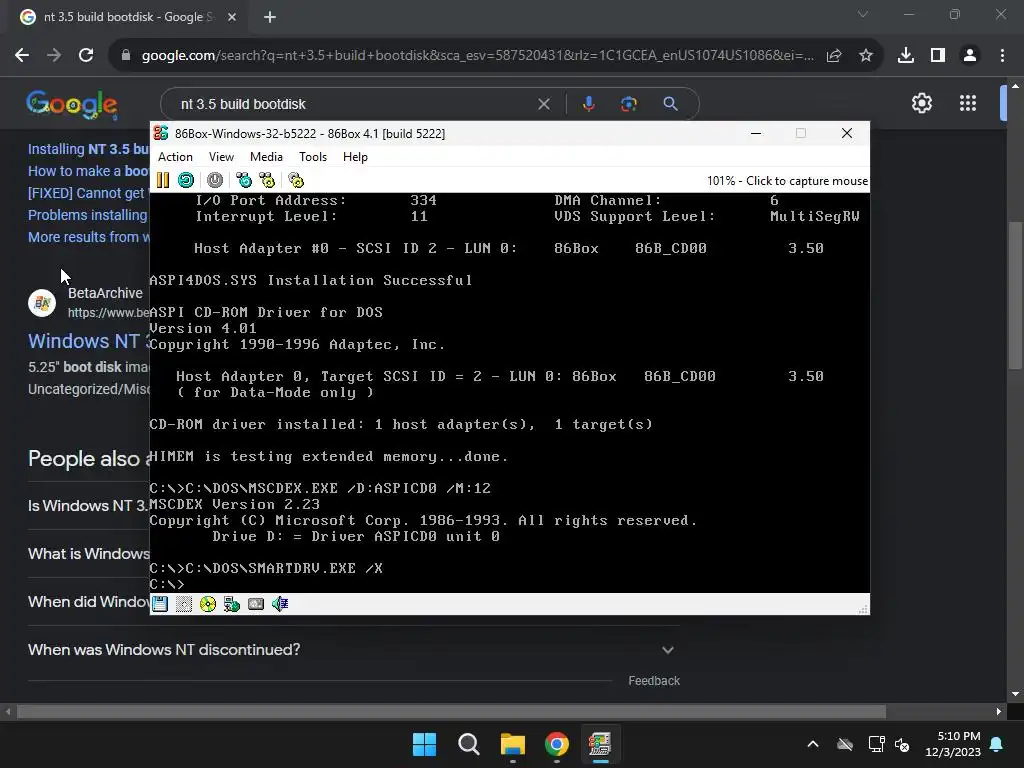
Task: Open Google quick settings gear
Action: 921,103
